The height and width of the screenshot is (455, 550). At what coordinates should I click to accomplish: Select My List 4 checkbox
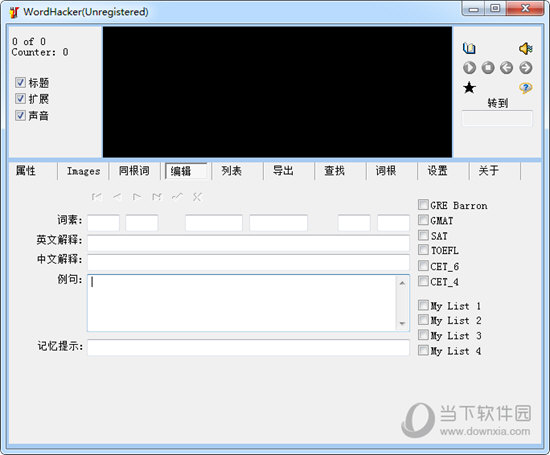tap(423, 350)
